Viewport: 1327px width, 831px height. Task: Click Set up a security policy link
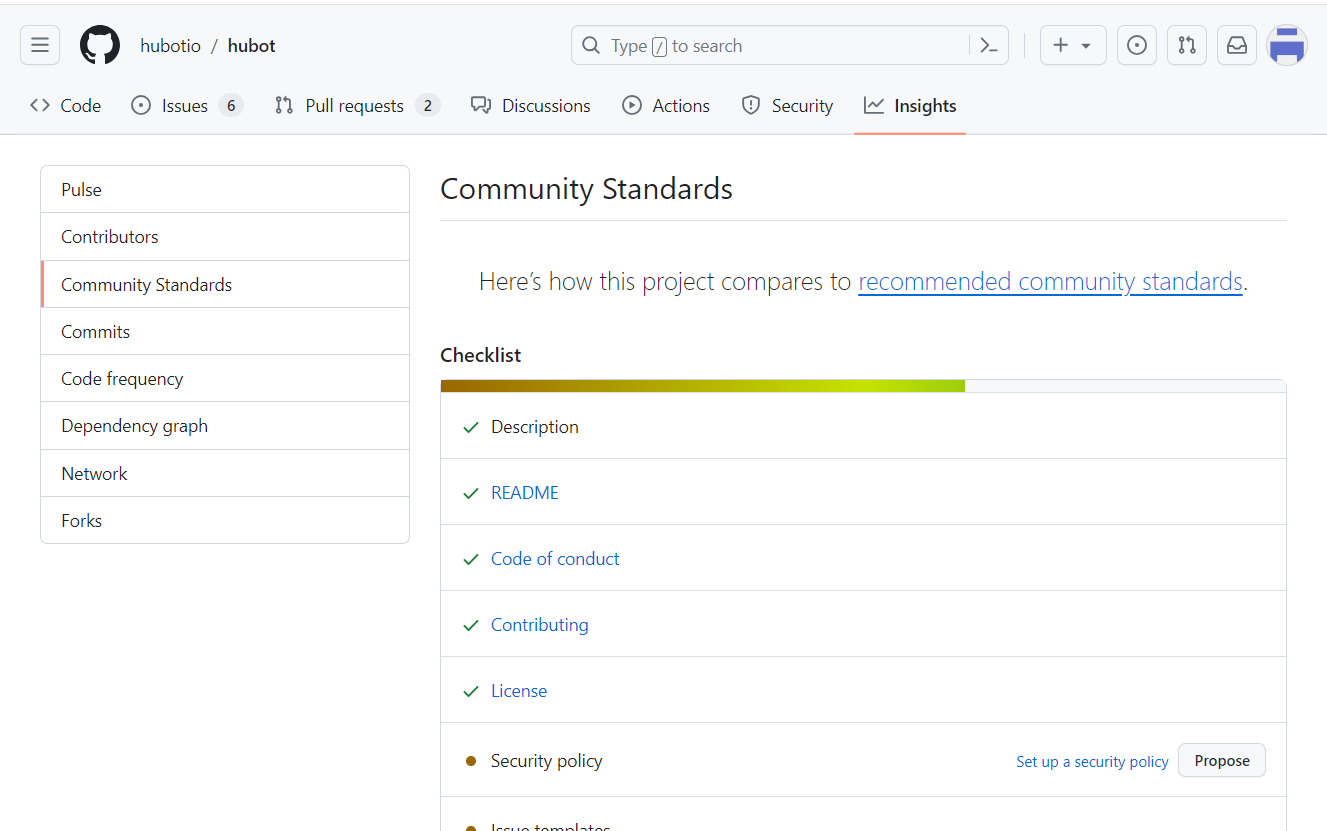(x=1092, y=762)
